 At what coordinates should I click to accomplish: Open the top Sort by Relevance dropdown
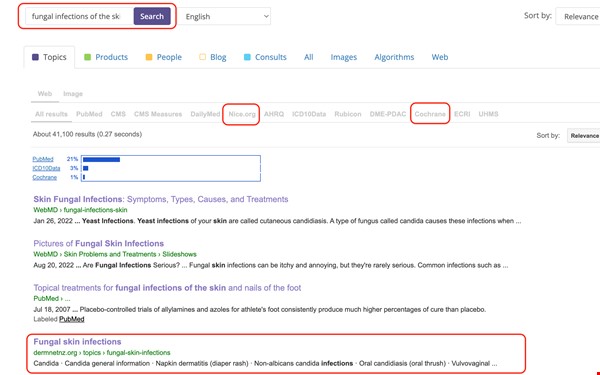pyautogui.click(x=578, y=16)
